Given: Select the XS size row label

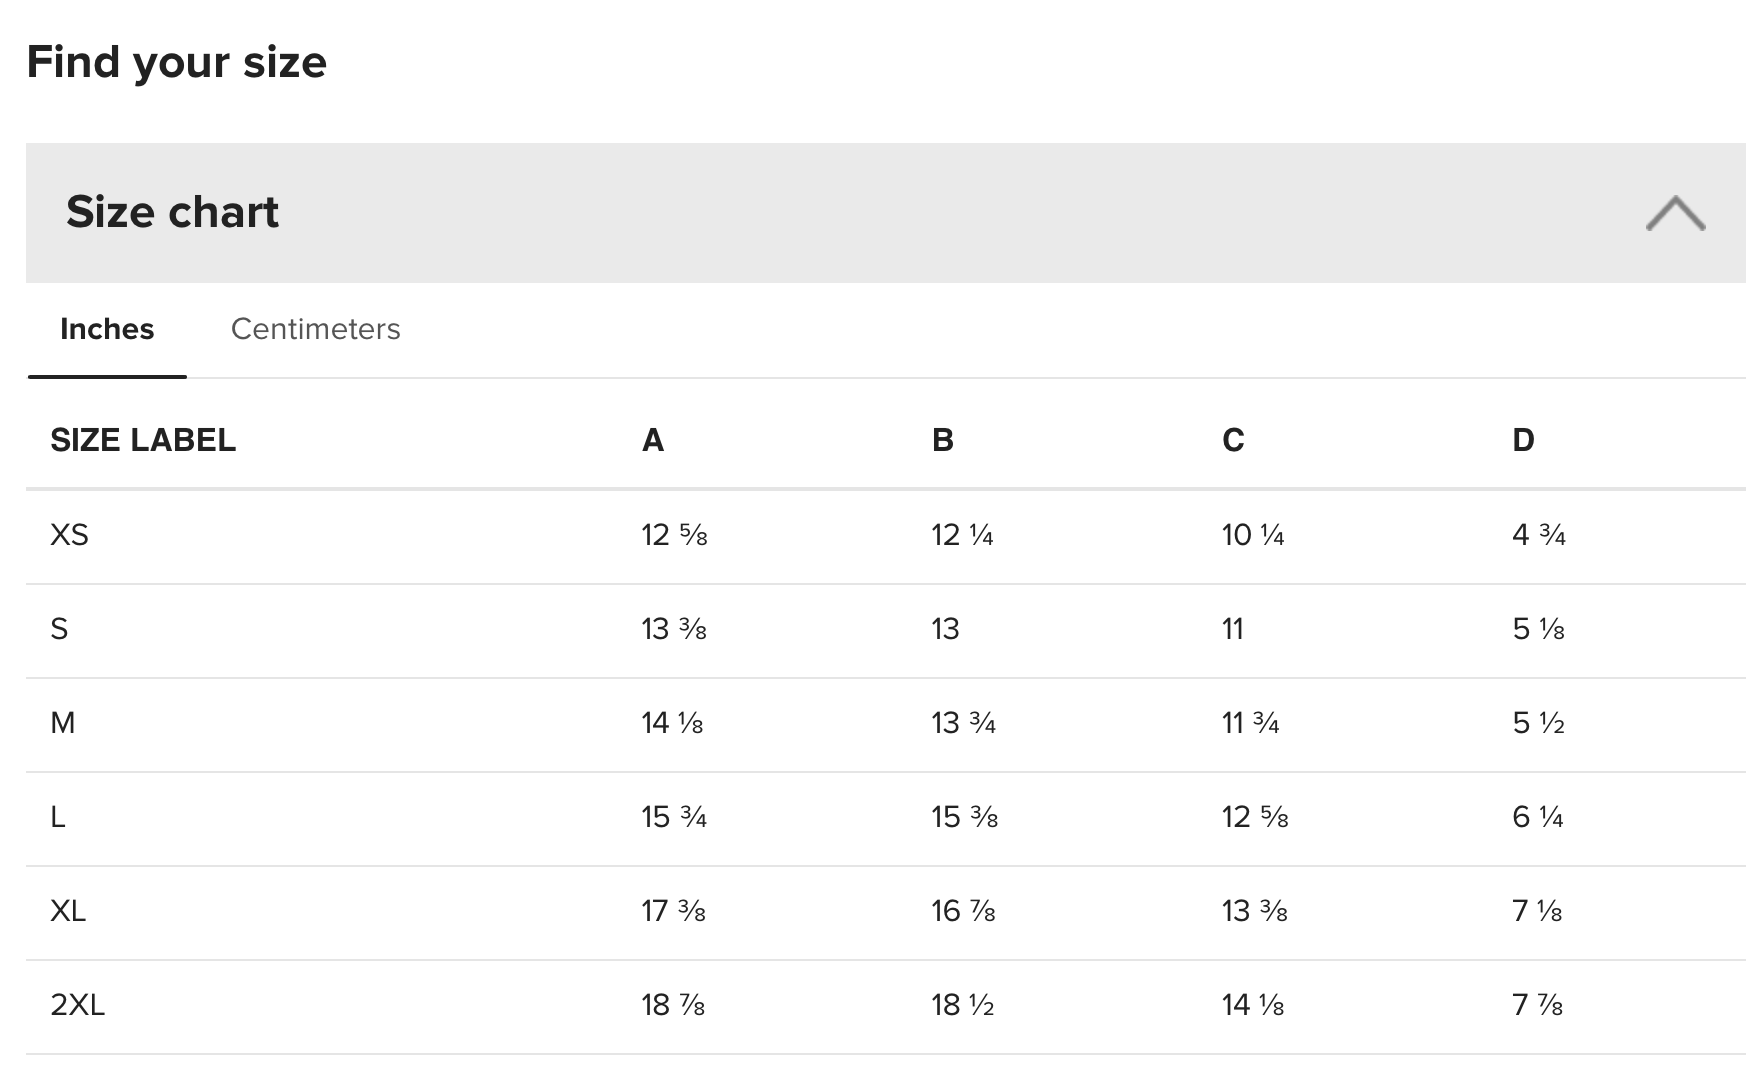Looking at the screenshot, I should coord(69,535).
